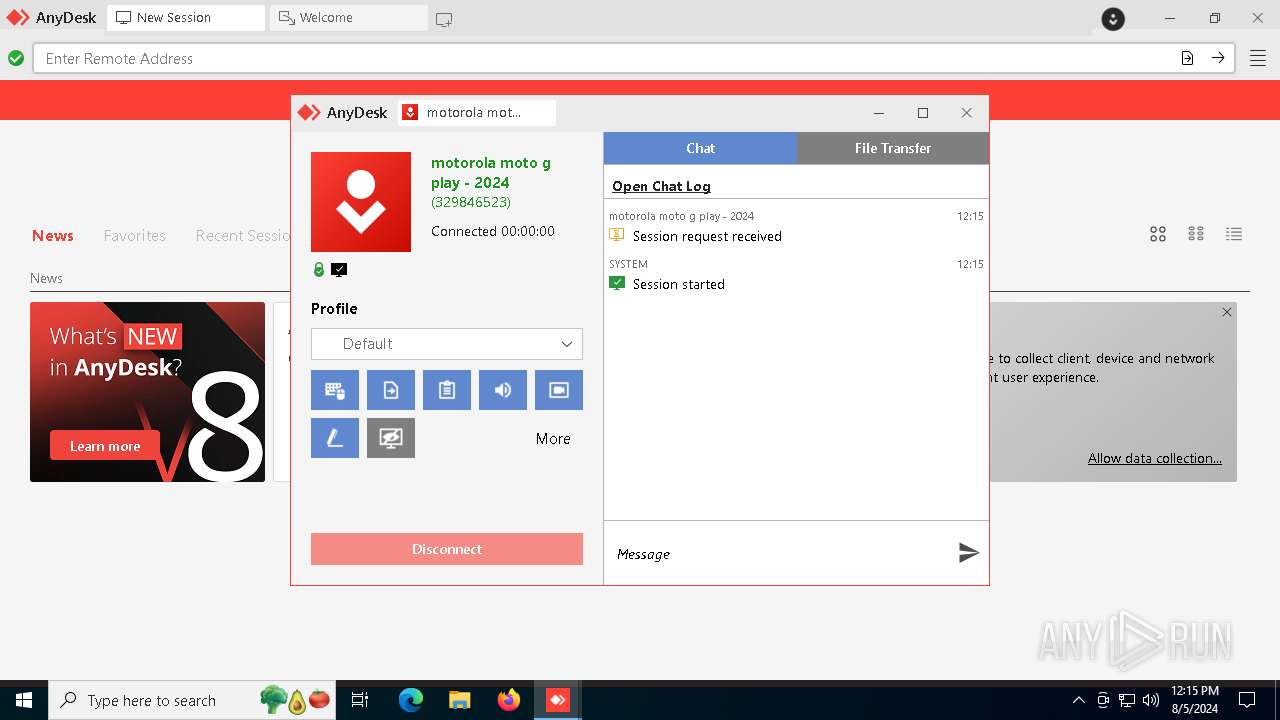
Task: Toggle keyboard and mouse control permission
Action: coord(335,390)
